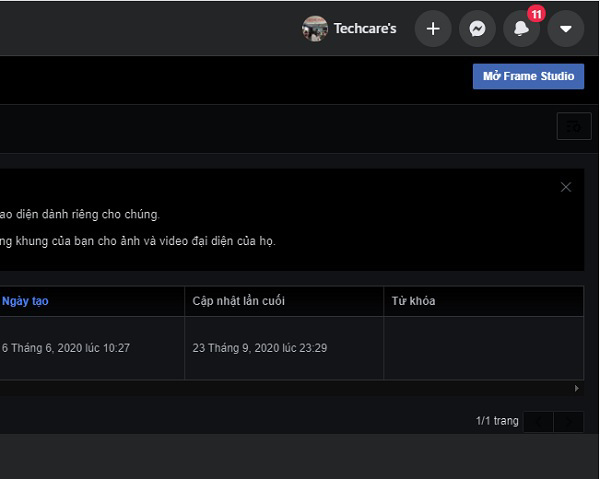Click the Cập nhật lần cuối column header
Viewport: 600px width, 479px height.
coord(238,301)
